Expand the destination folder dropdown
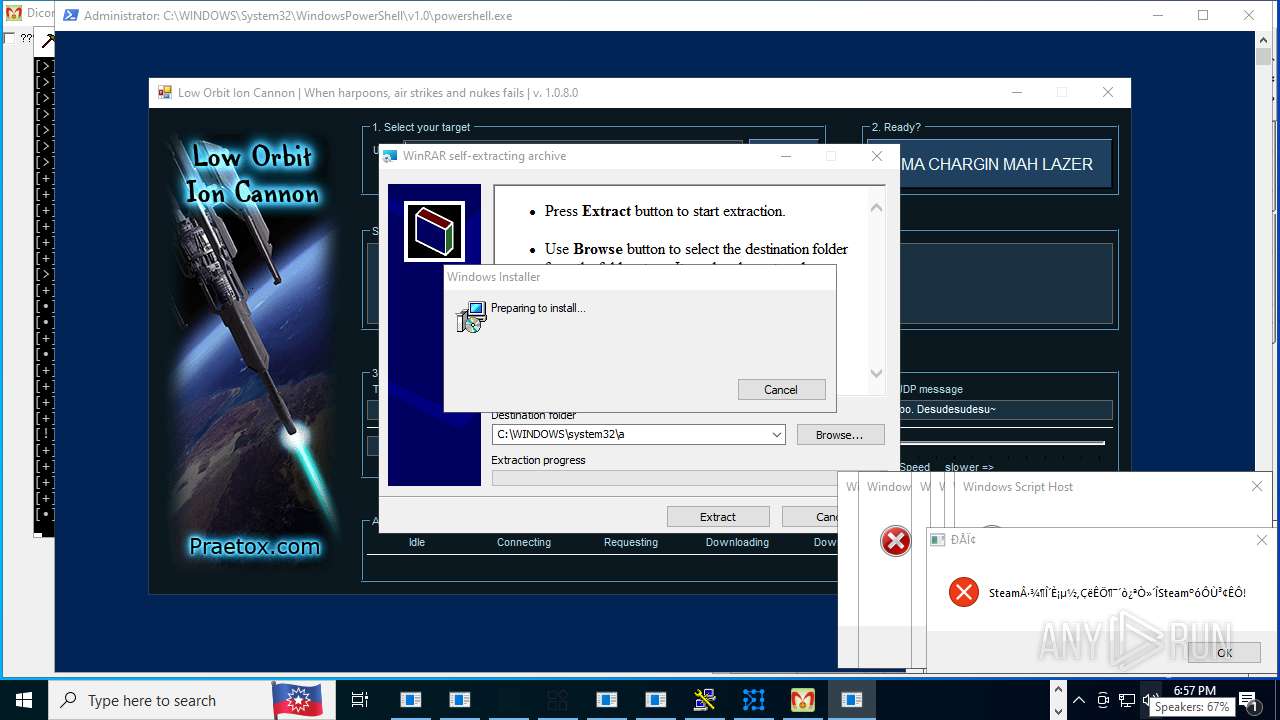The image size is (1280, 720). (777, 435)
